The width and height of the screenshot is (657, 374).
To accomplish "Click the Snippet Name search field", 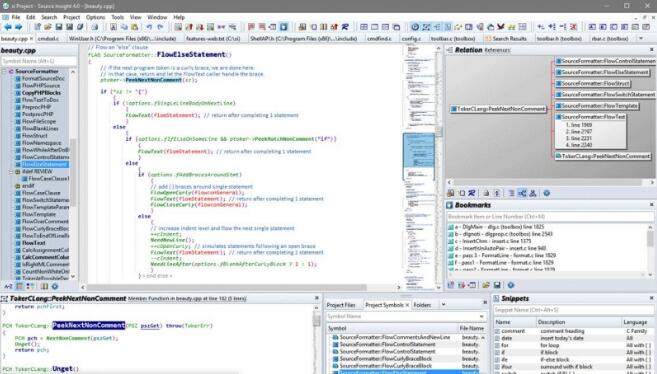I will pos(574,310).
